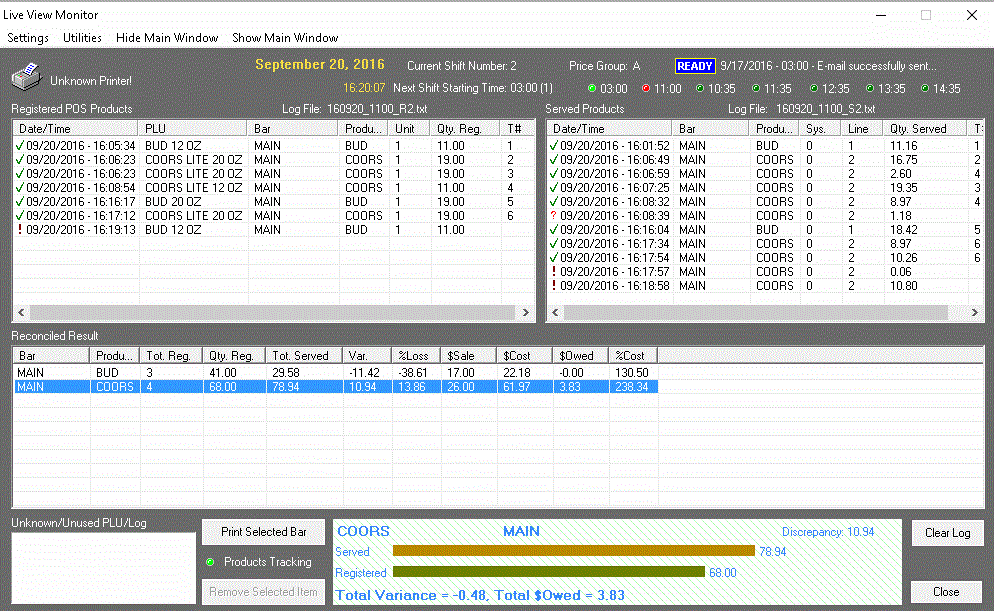Click green checkmark on 16:01:52 served row
Image resolution: width=994 pixels, height=611 pixels.
tap(554, 146)
